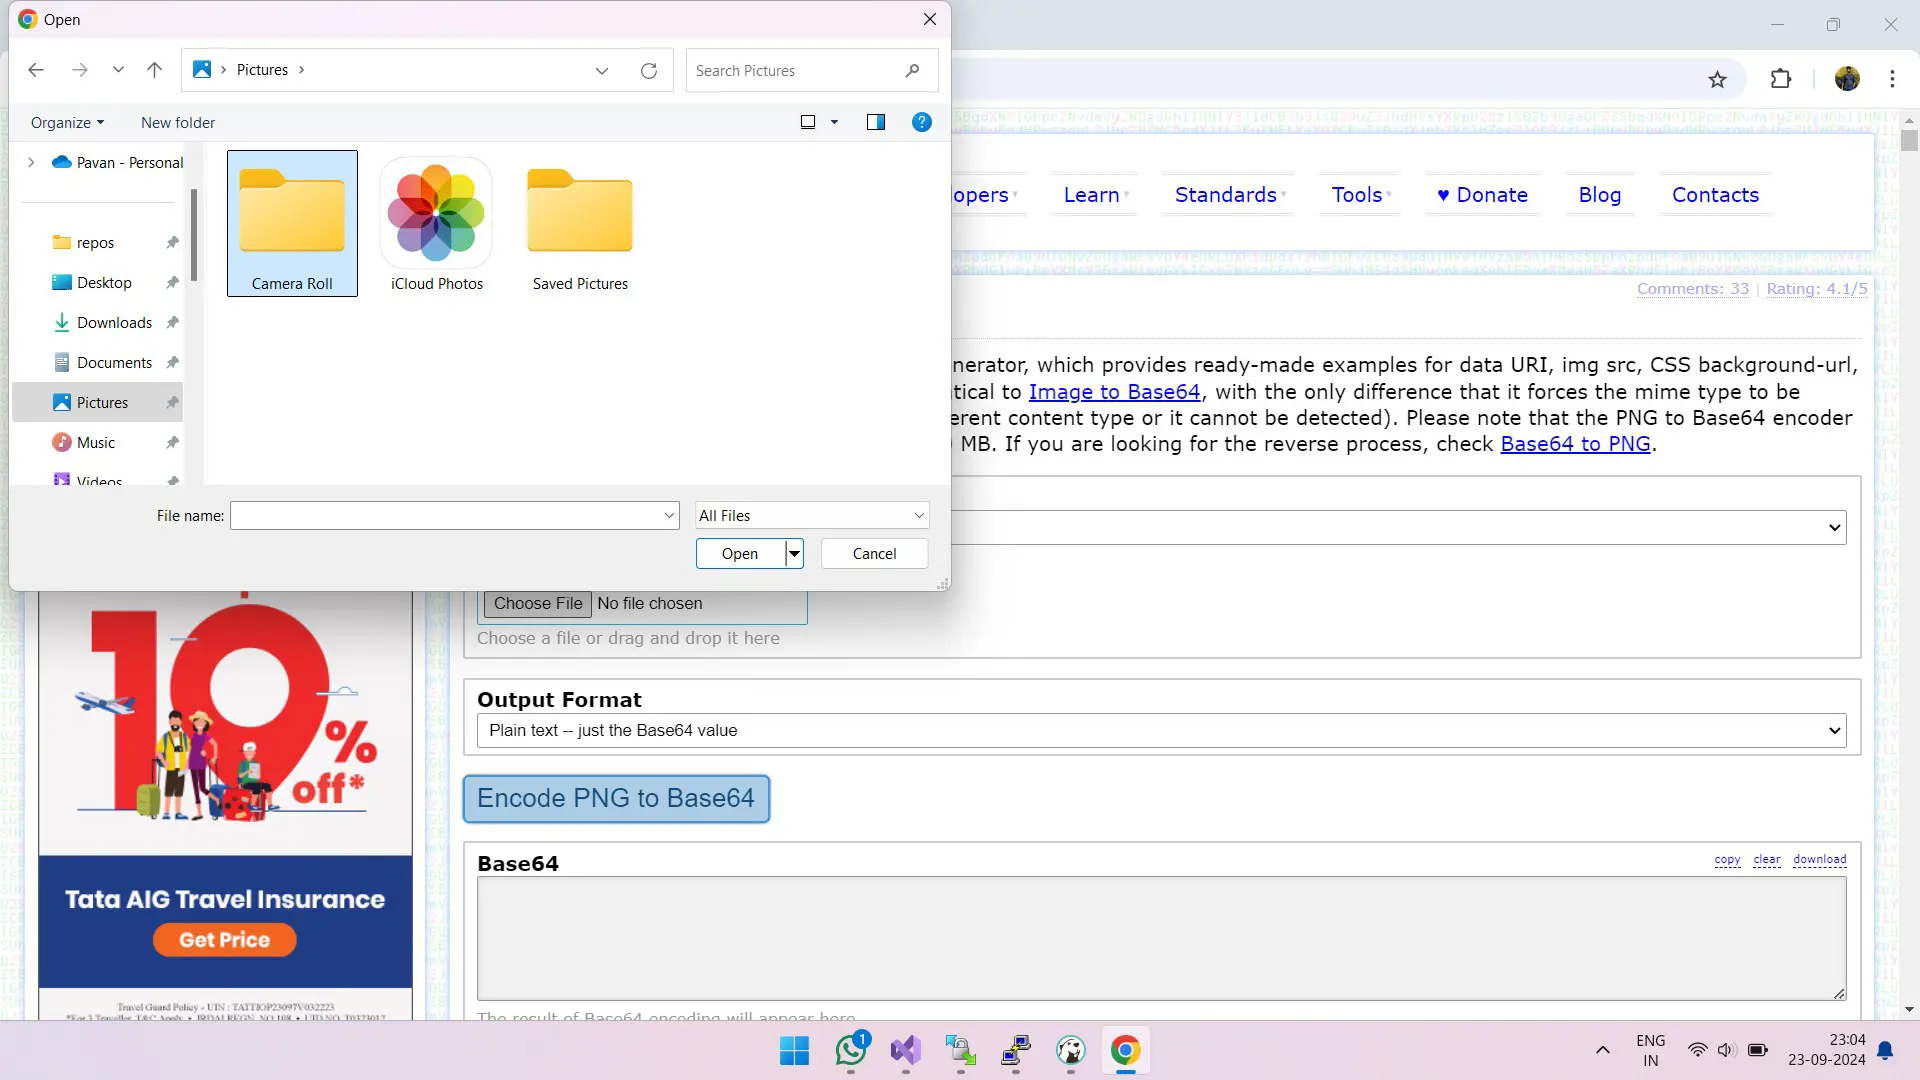Open the Comments: 33 link

1692,289
